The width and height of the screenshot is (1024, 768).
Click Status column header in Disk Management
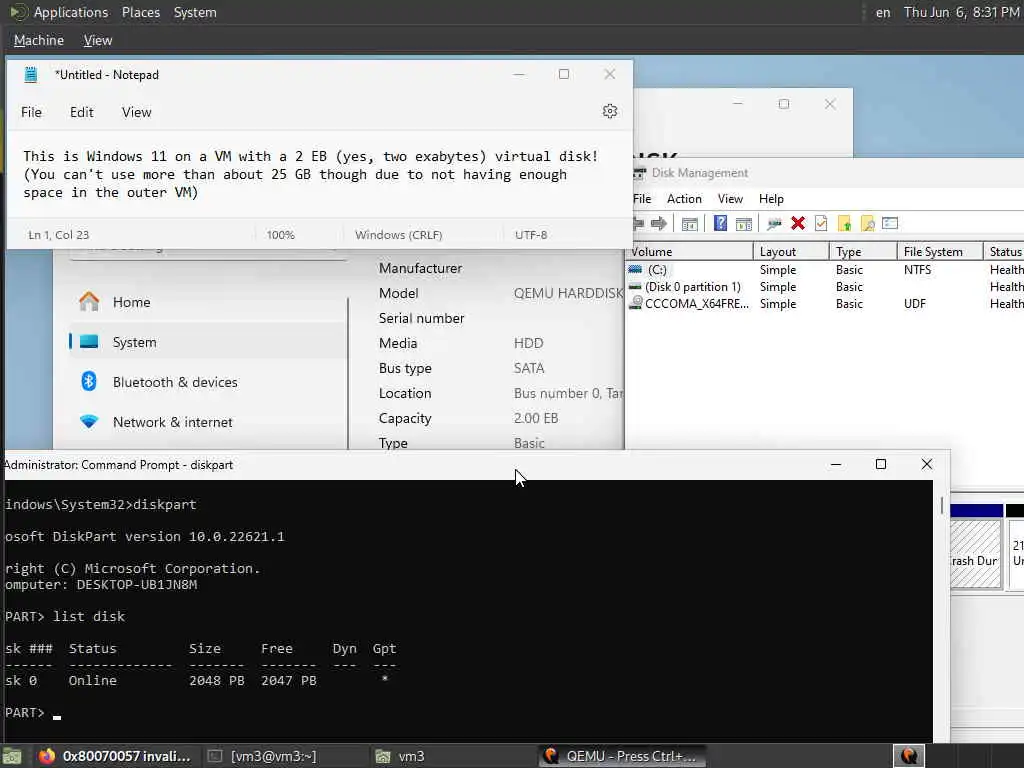1004,251
